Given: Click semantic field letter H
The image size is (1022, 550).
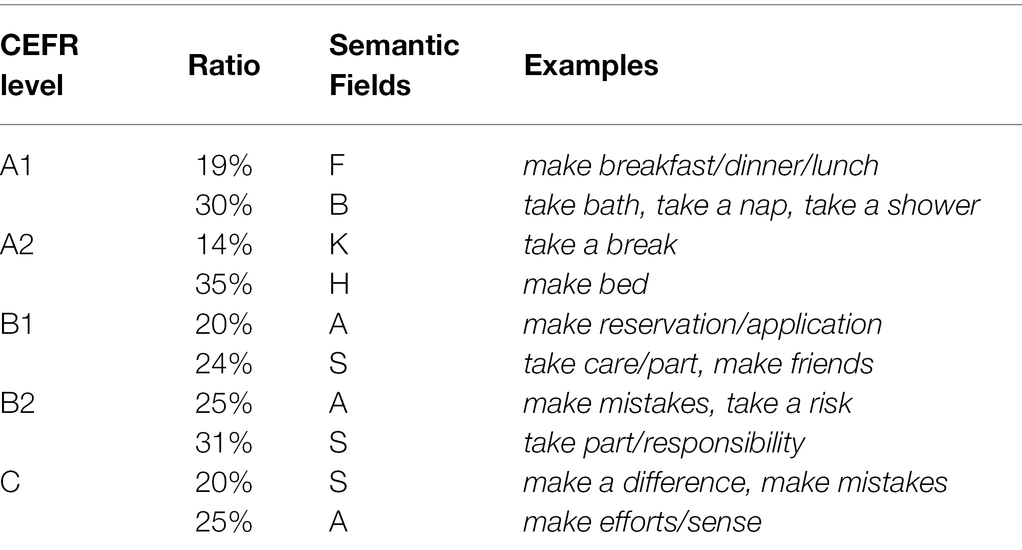Looking at the screenshot, I should [x=339, y=285].
